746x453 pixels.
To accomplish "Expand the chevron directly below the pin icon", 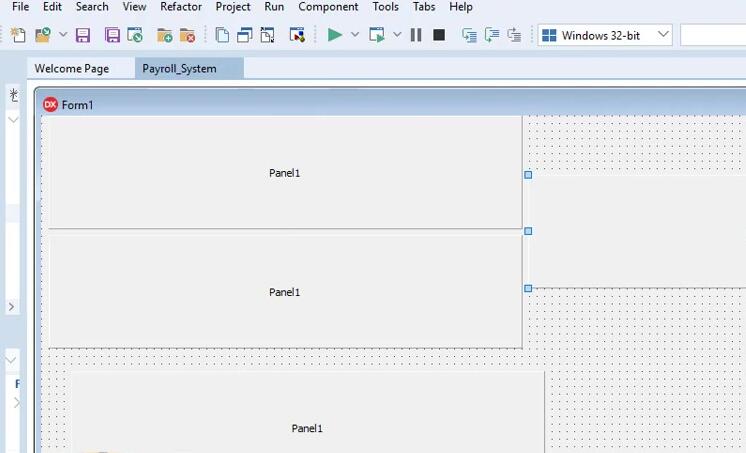I will pos(13,119).
